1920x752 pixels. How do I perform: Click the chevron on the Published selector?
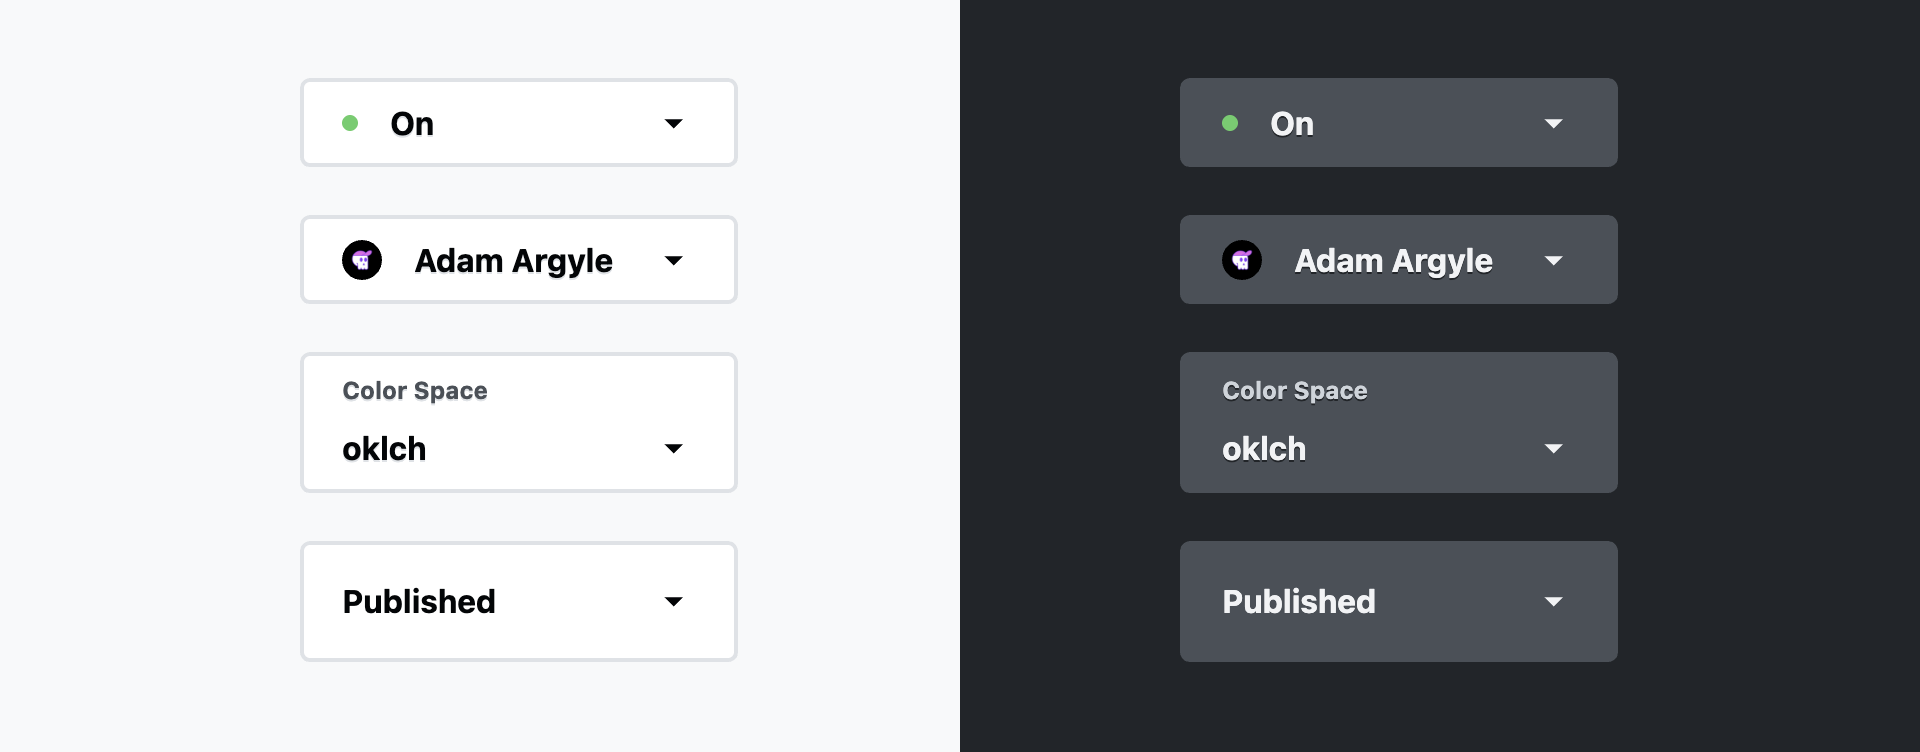coord(673,602)
